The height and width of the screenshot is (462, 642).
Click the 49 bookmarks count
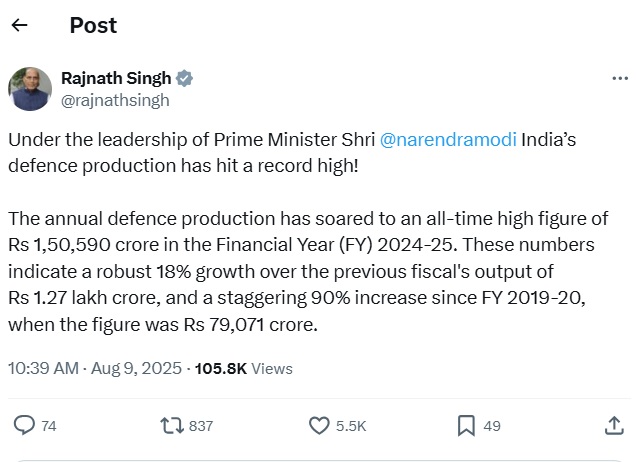(492, 426)
